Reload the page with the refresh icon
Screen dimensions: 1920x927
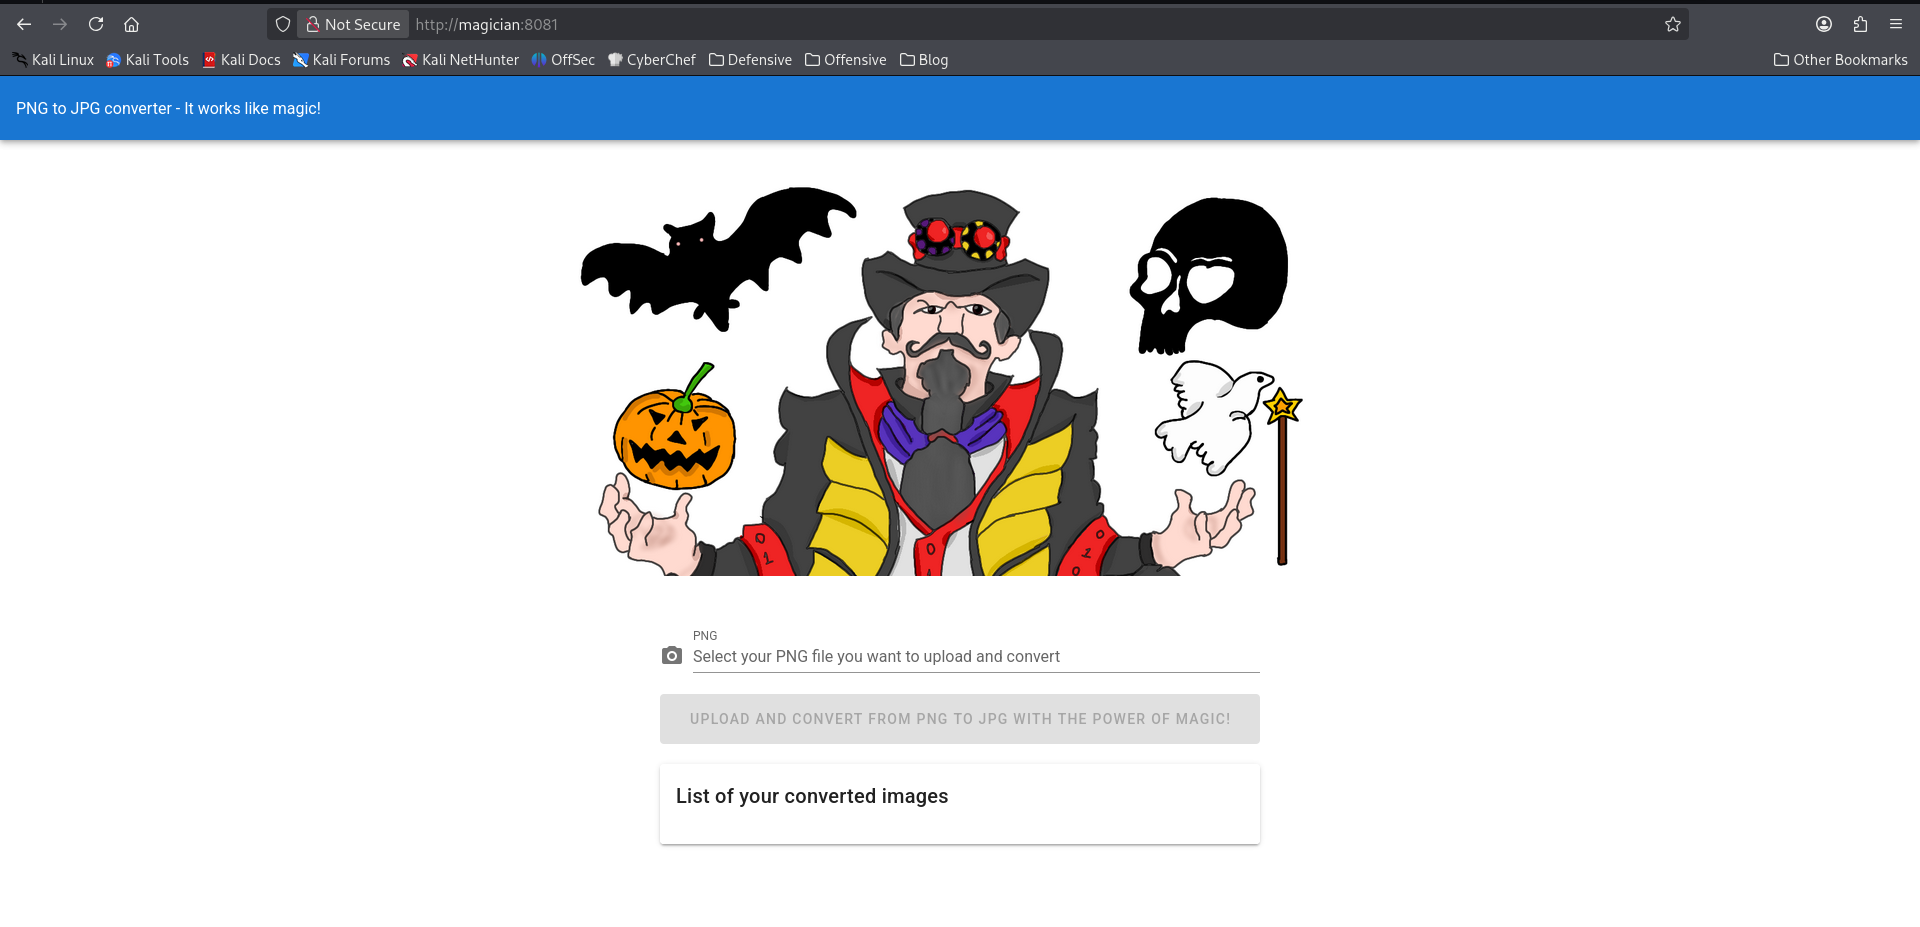(x=96, y=24)
